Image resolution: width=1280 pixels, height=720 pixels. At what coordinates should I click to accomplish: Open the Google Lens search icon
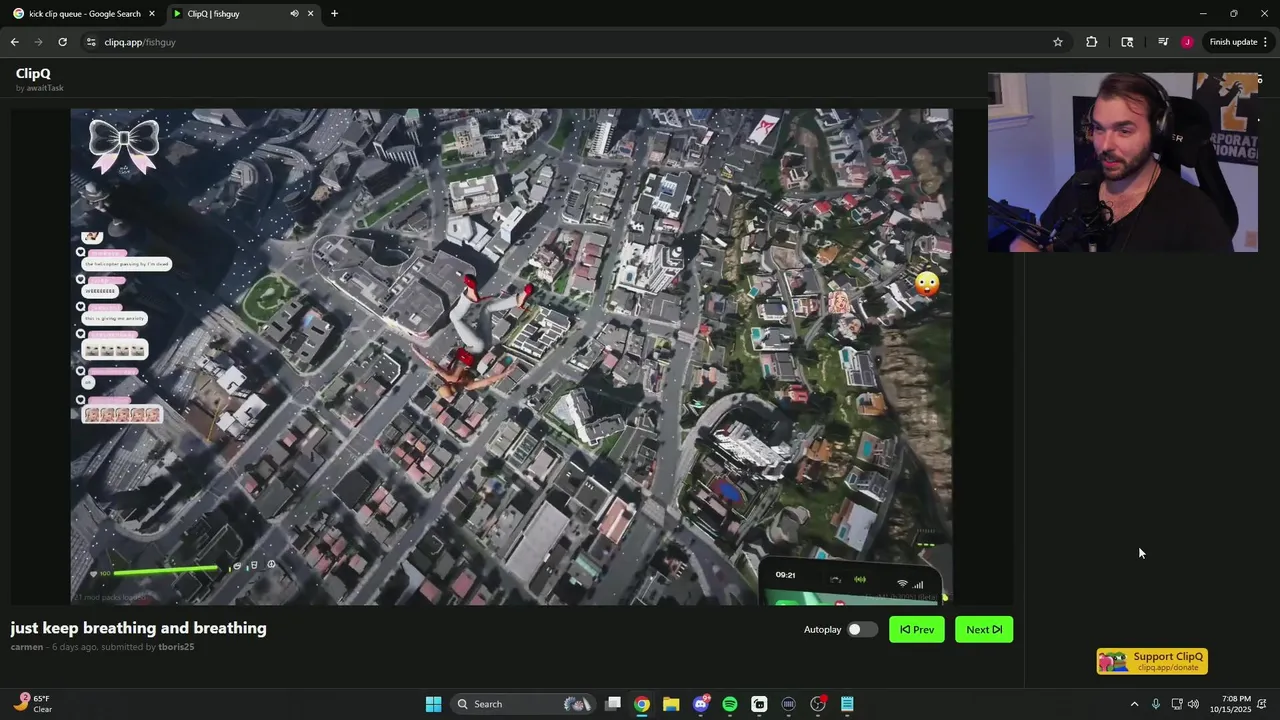[1127, 42]
